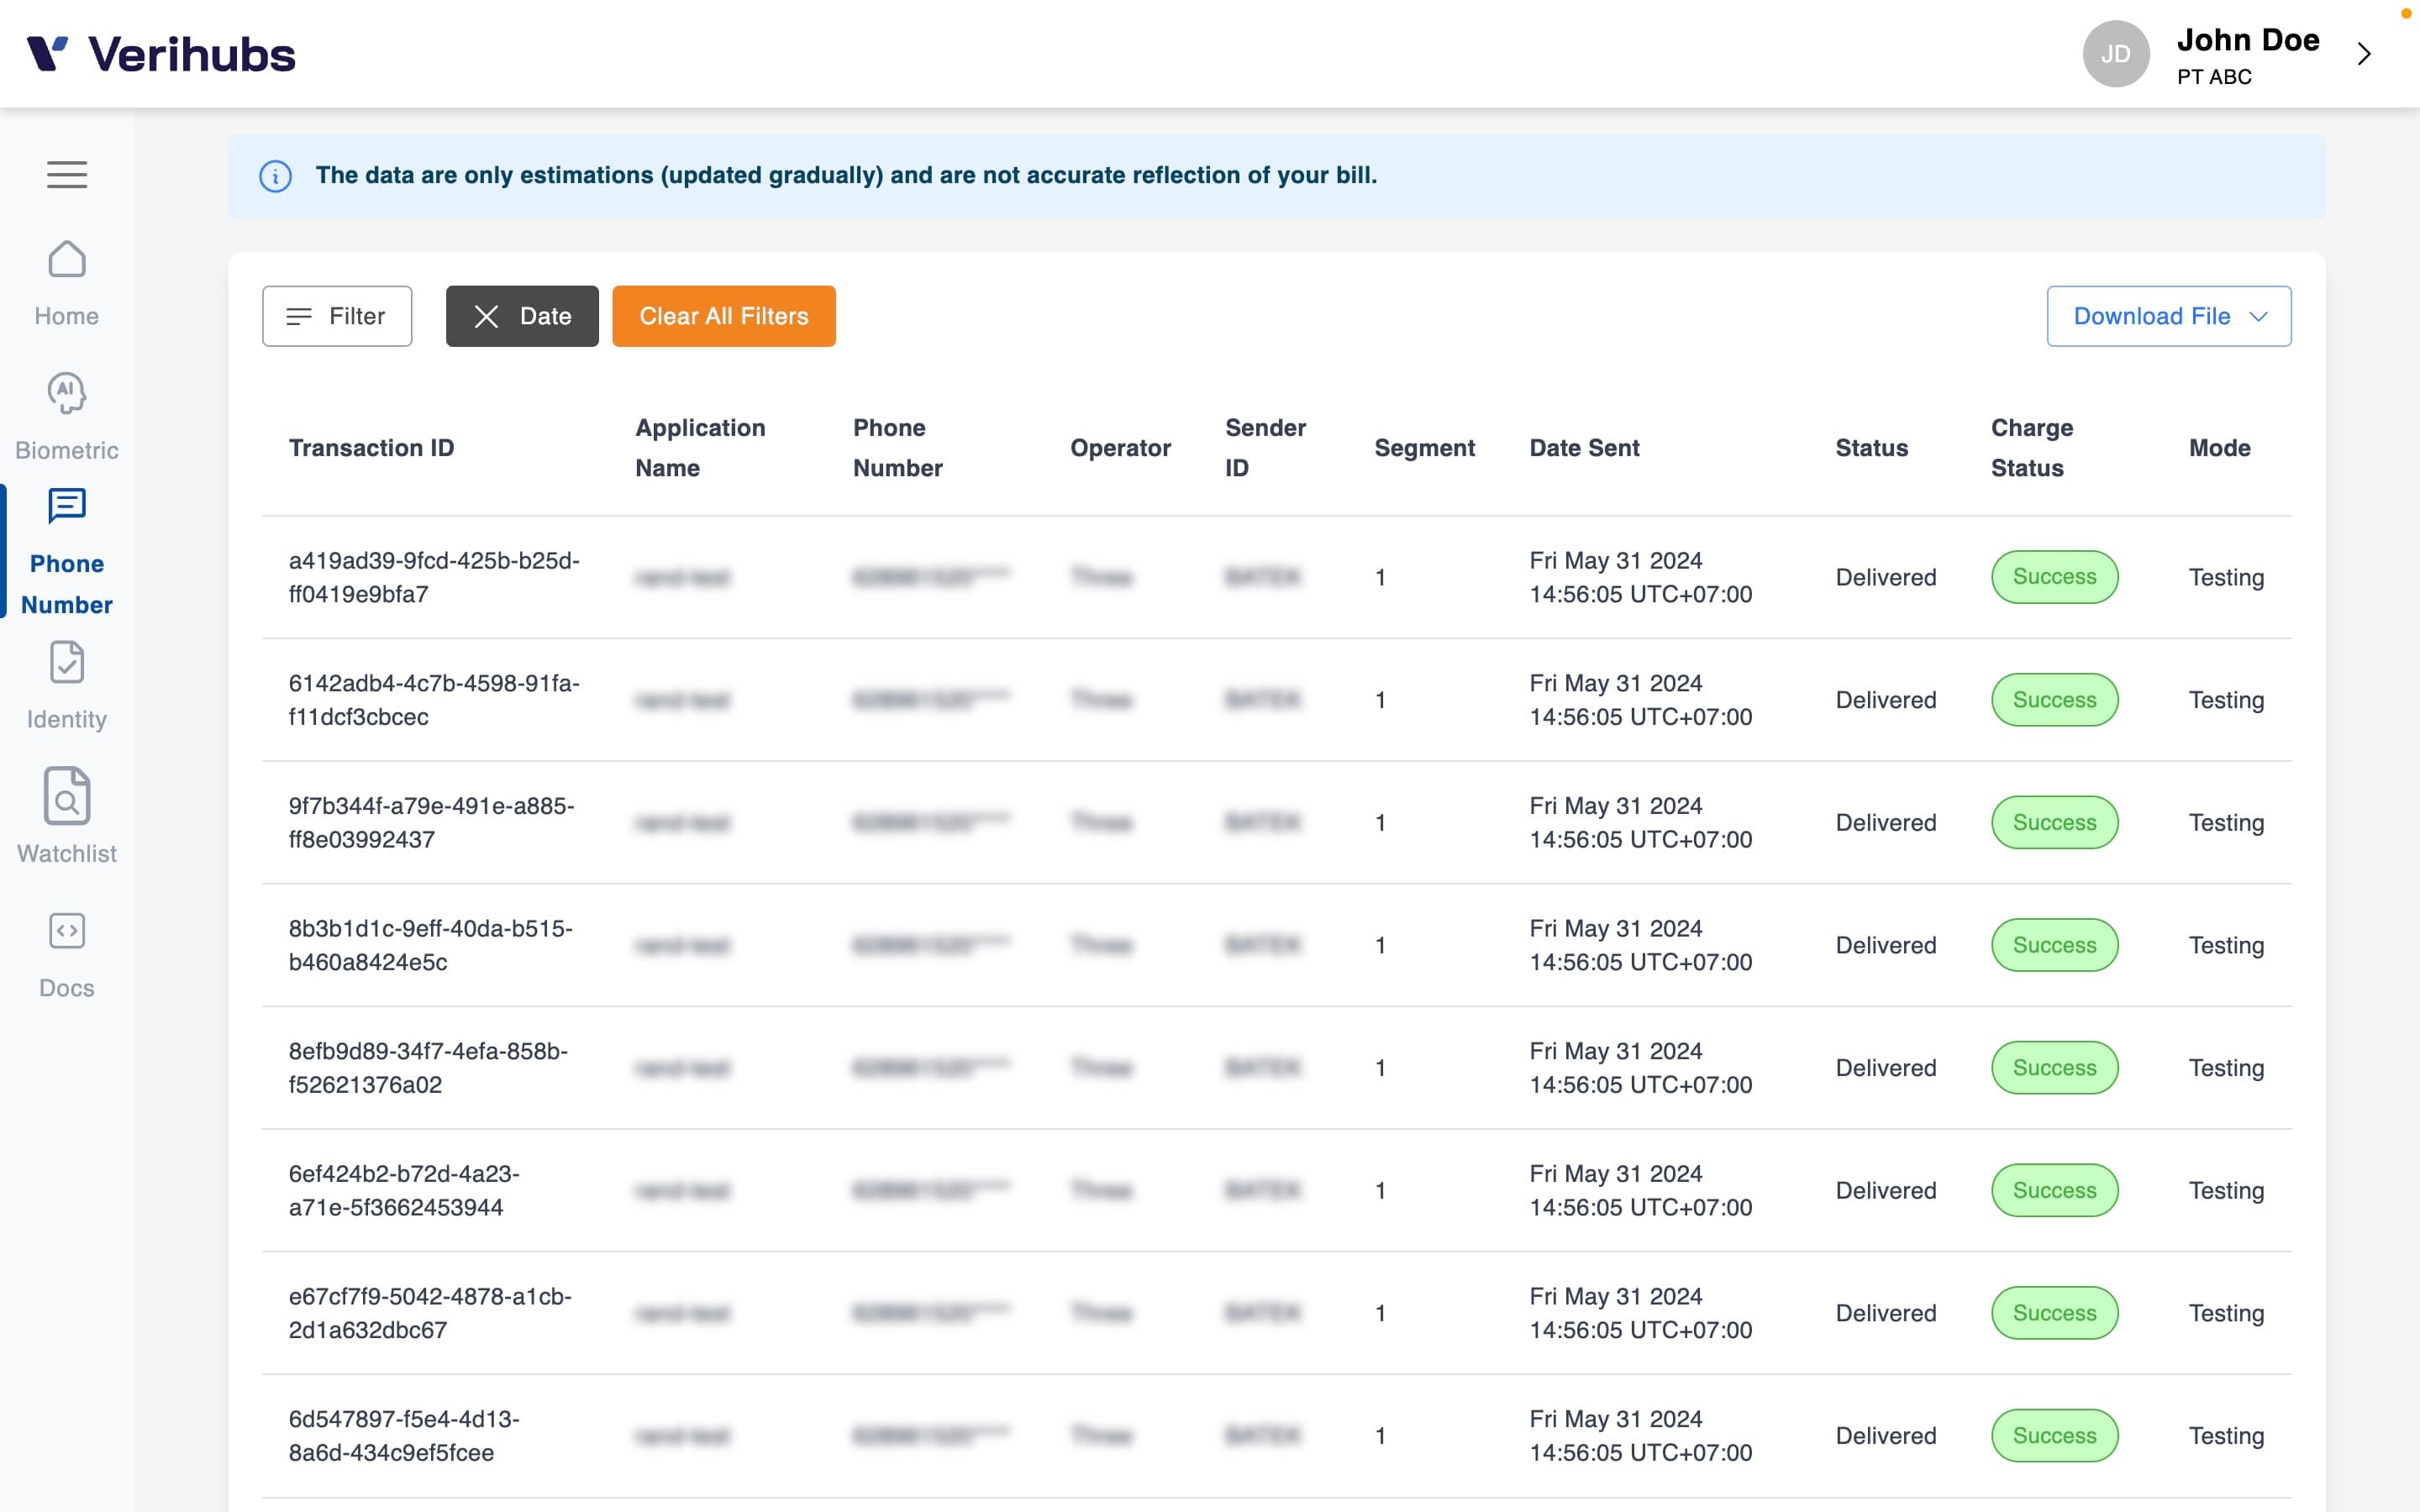Select transaction 6ef424b2-b72d-4a23-a71e-5f3662453944
2420x1512 pixels.
point(404,1190)
